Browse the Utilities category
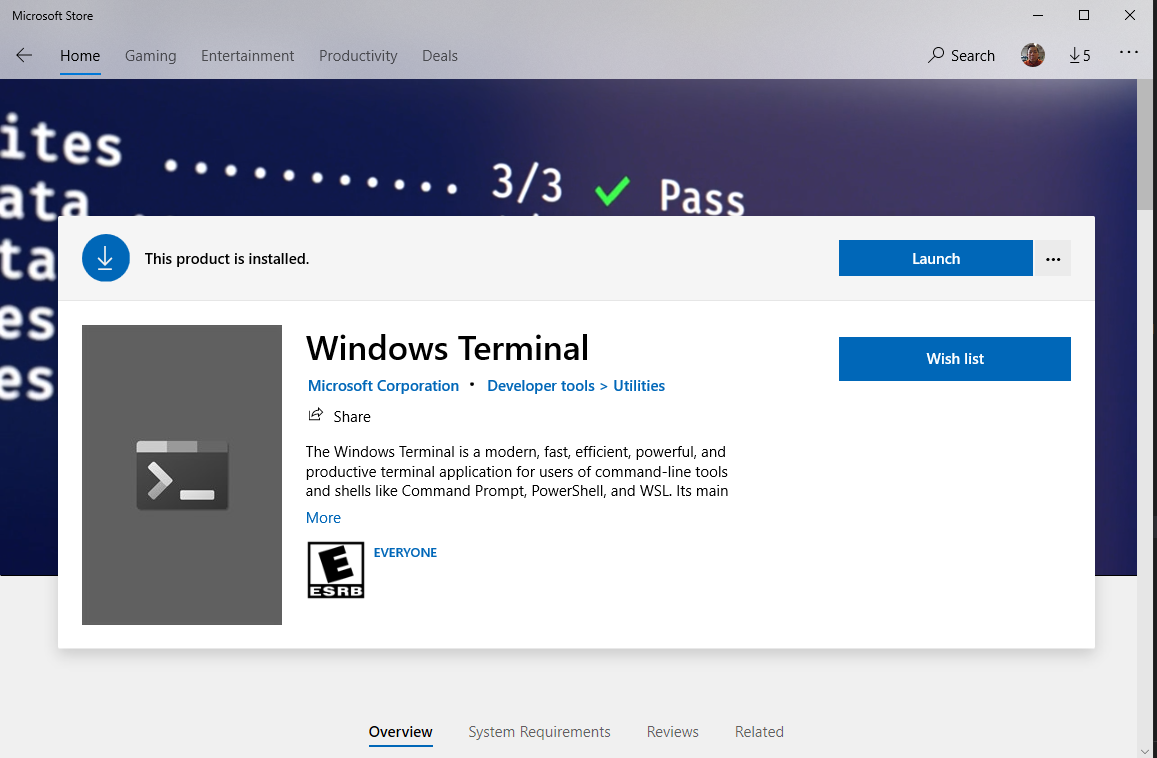 point(638,385)
